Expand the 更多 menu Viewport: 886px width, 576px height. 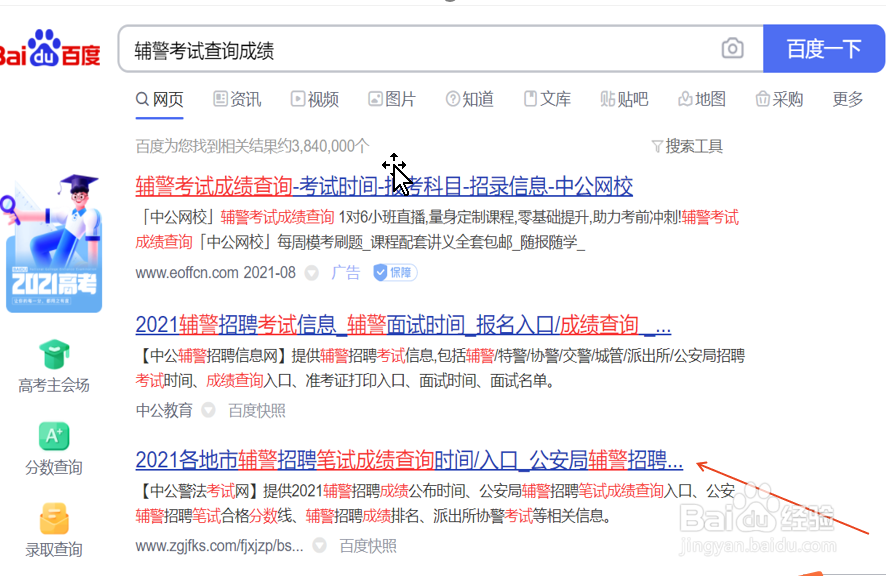point(848,99)
